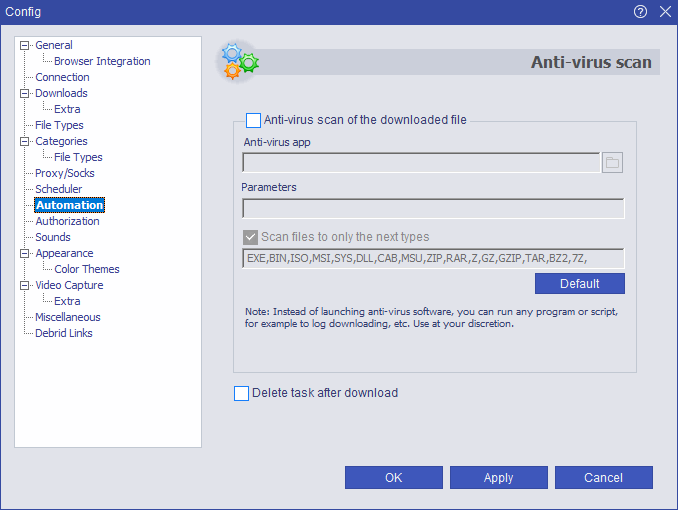This screenshot has height=510, width=678.
Task: Dismiss dialog with Cancel button
Action: click(x=604, y=478)
